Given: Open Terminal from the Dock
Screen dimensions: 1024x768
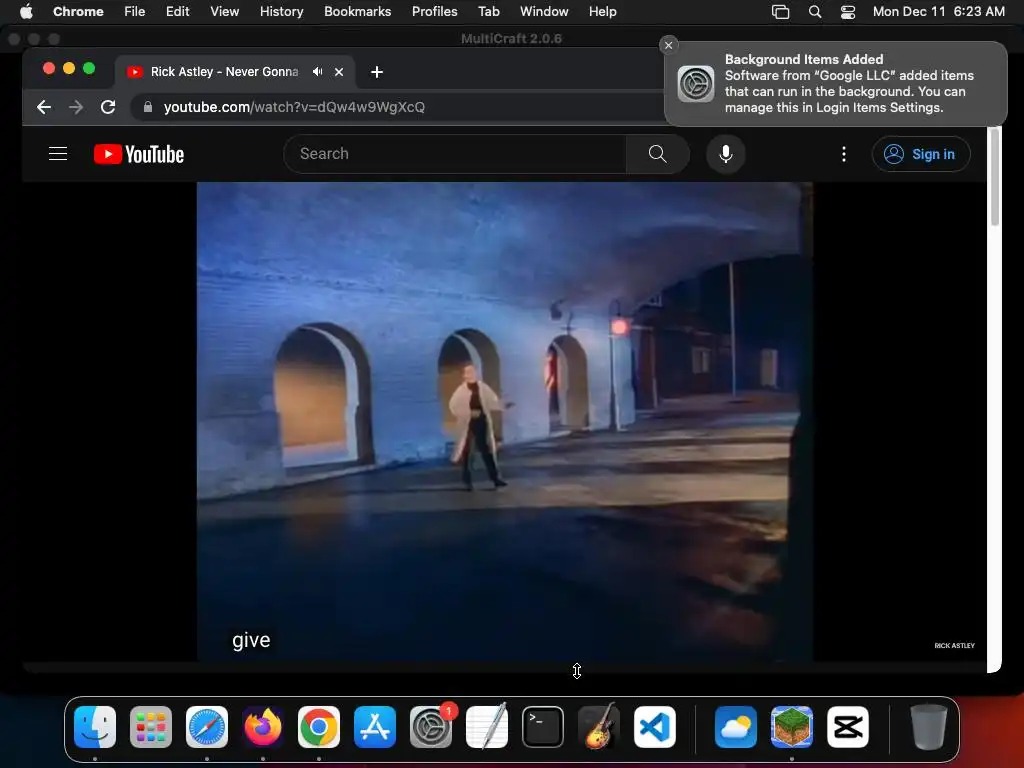Looking at the screenshot, I should [x=543, y=727].
